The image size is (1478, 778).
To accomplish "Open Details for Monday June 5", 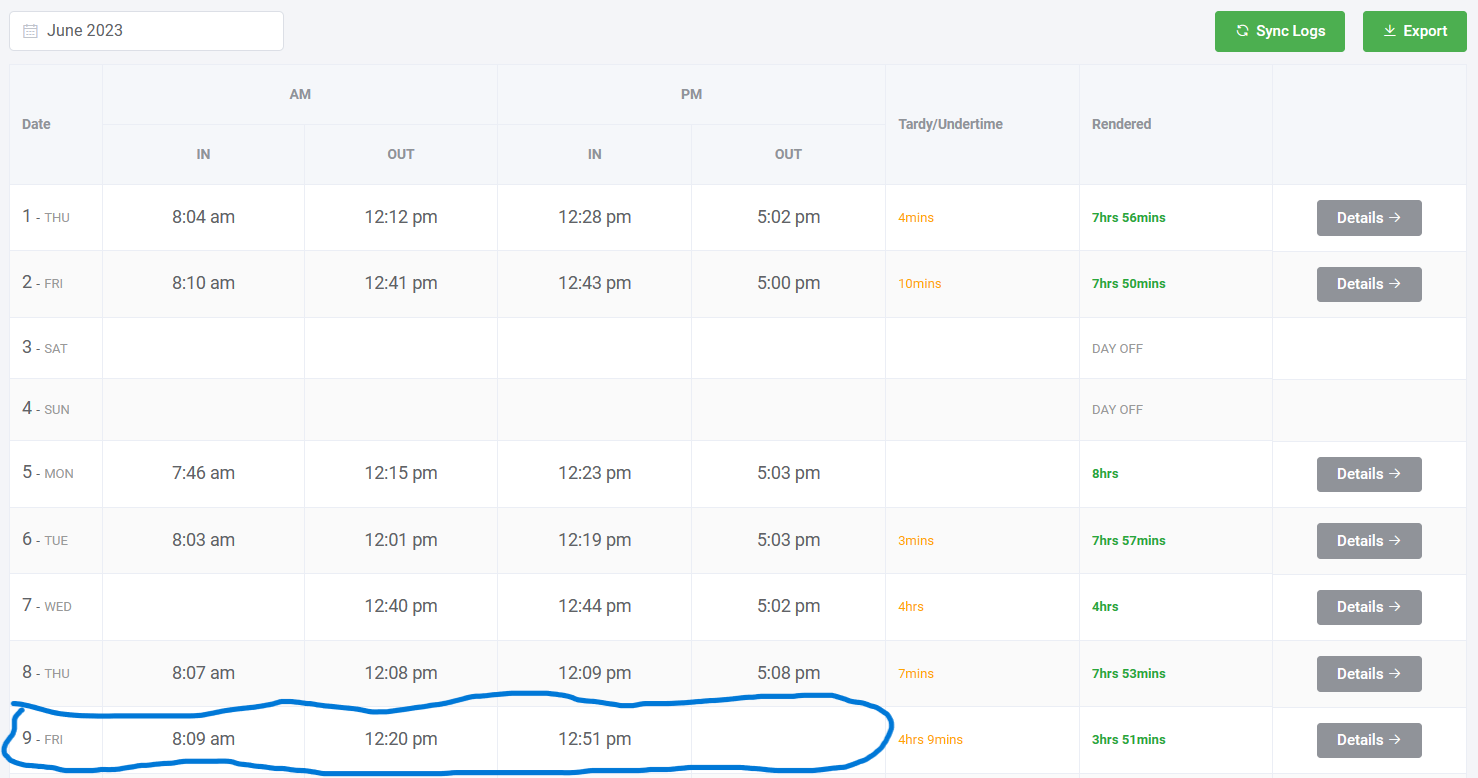I will coord(1368,474).
